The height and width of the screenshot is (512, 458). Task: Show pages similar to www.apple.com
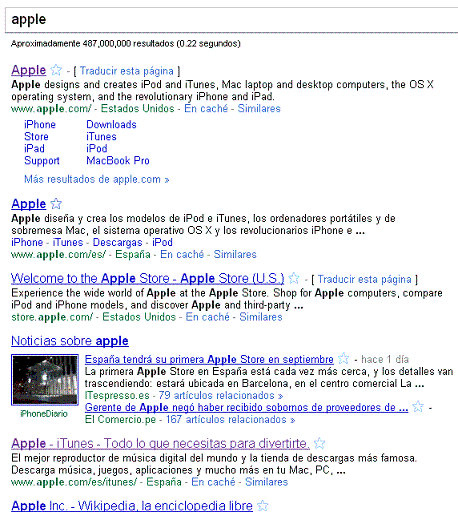click(x=259, y=109)
